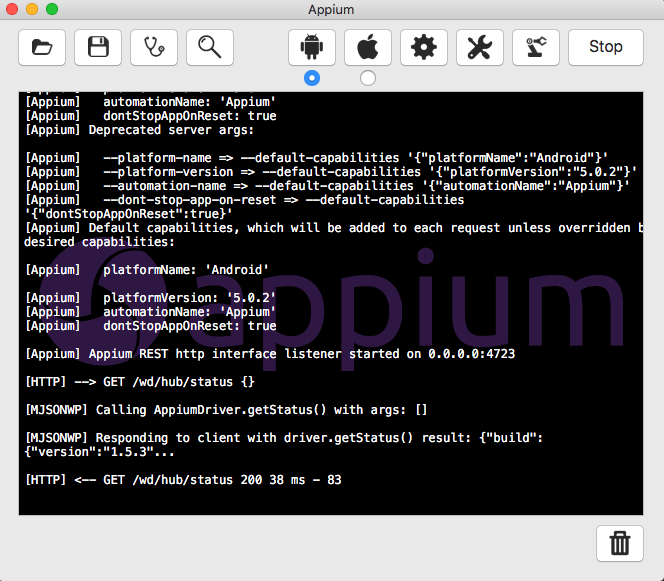Viewport: 664px width, 581px height.
Task: Clear the log with the trash can icon
Action: tap(620, 543)
